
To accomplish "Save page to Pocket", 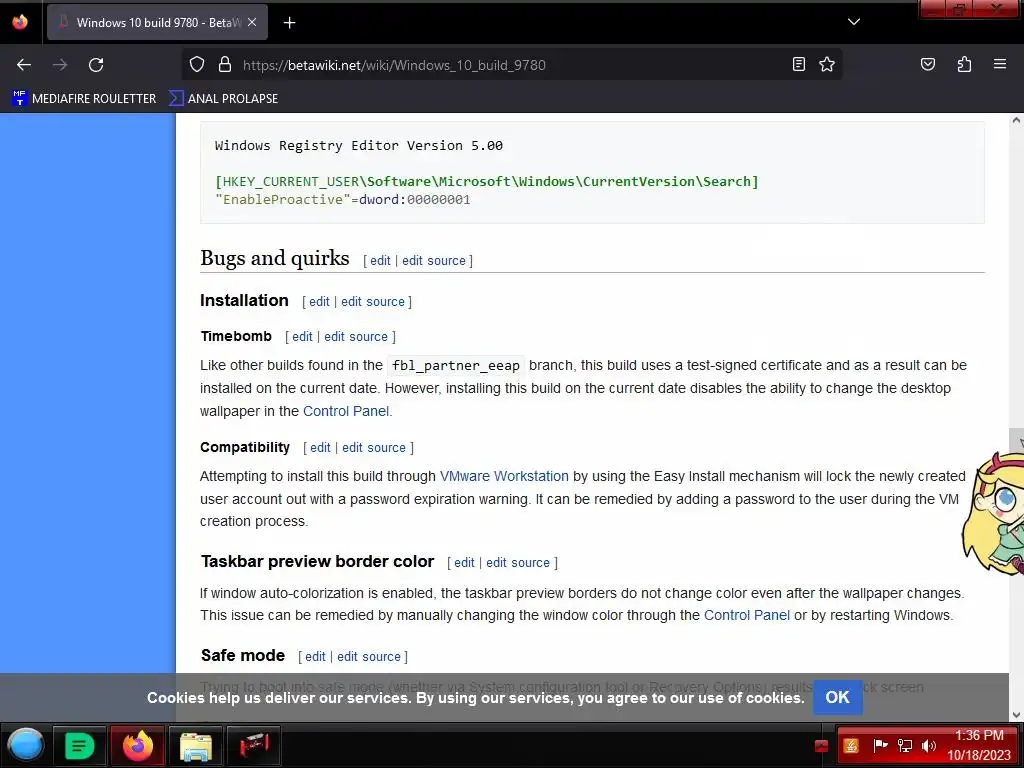I will click(928, 64).
